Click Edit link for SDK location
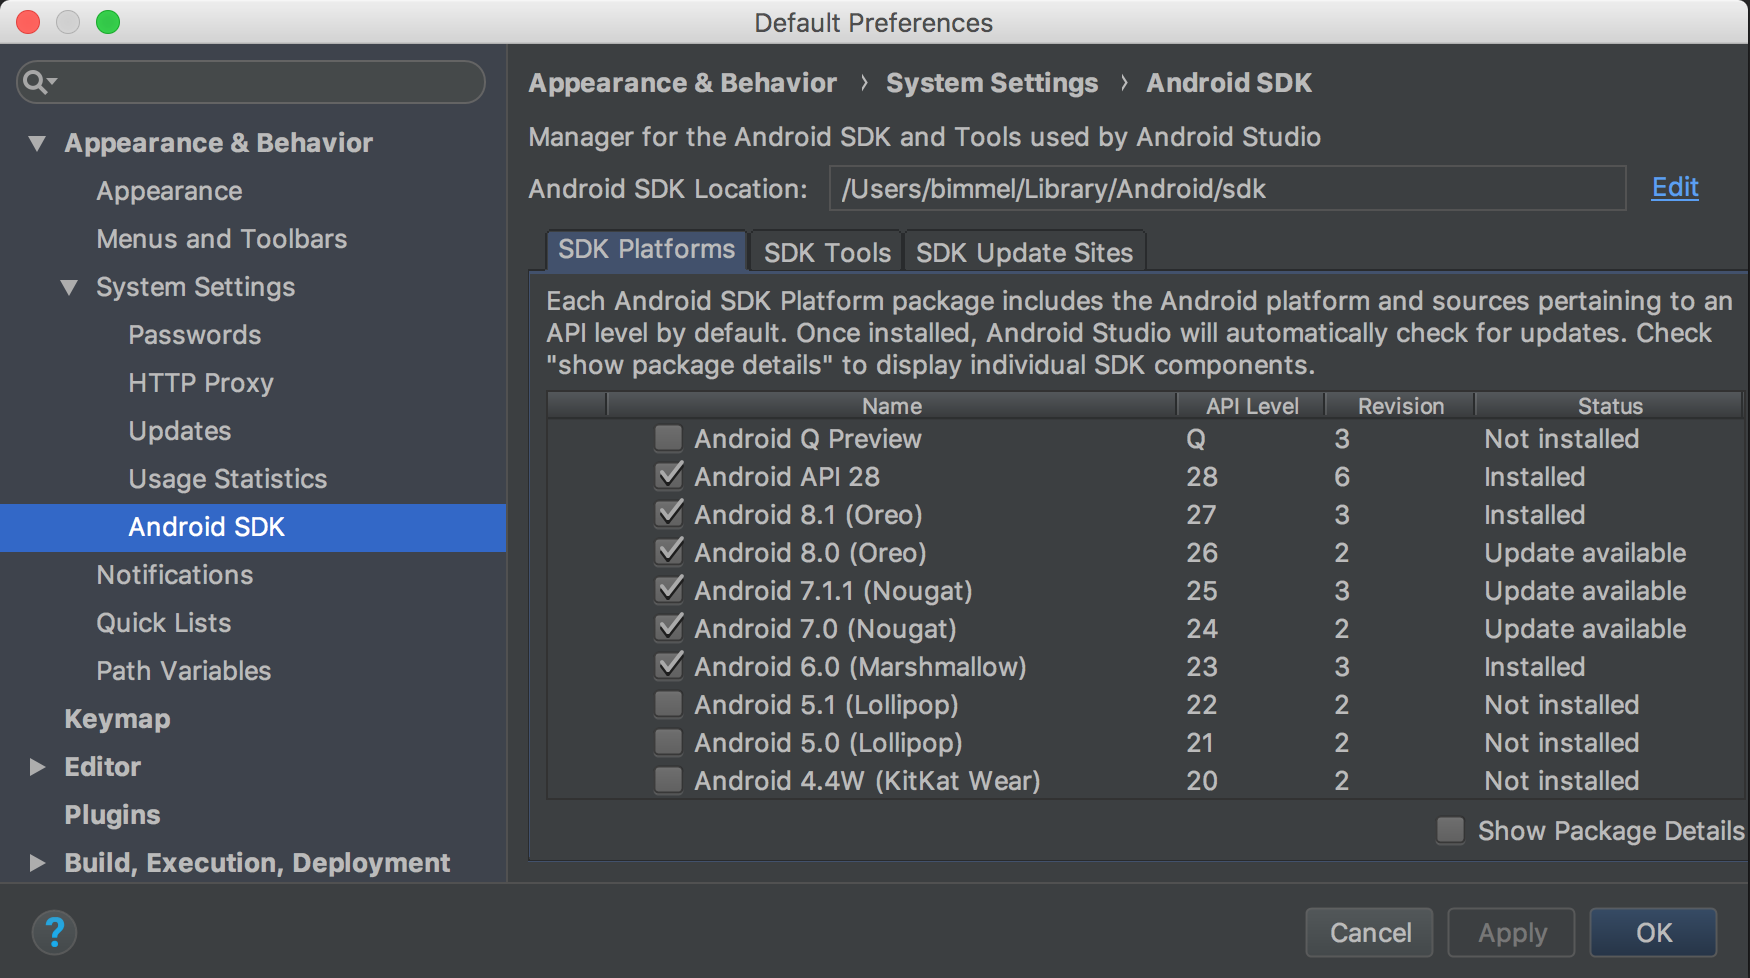Viewport: 1750px width, 978px height. tap(1675, 187)
